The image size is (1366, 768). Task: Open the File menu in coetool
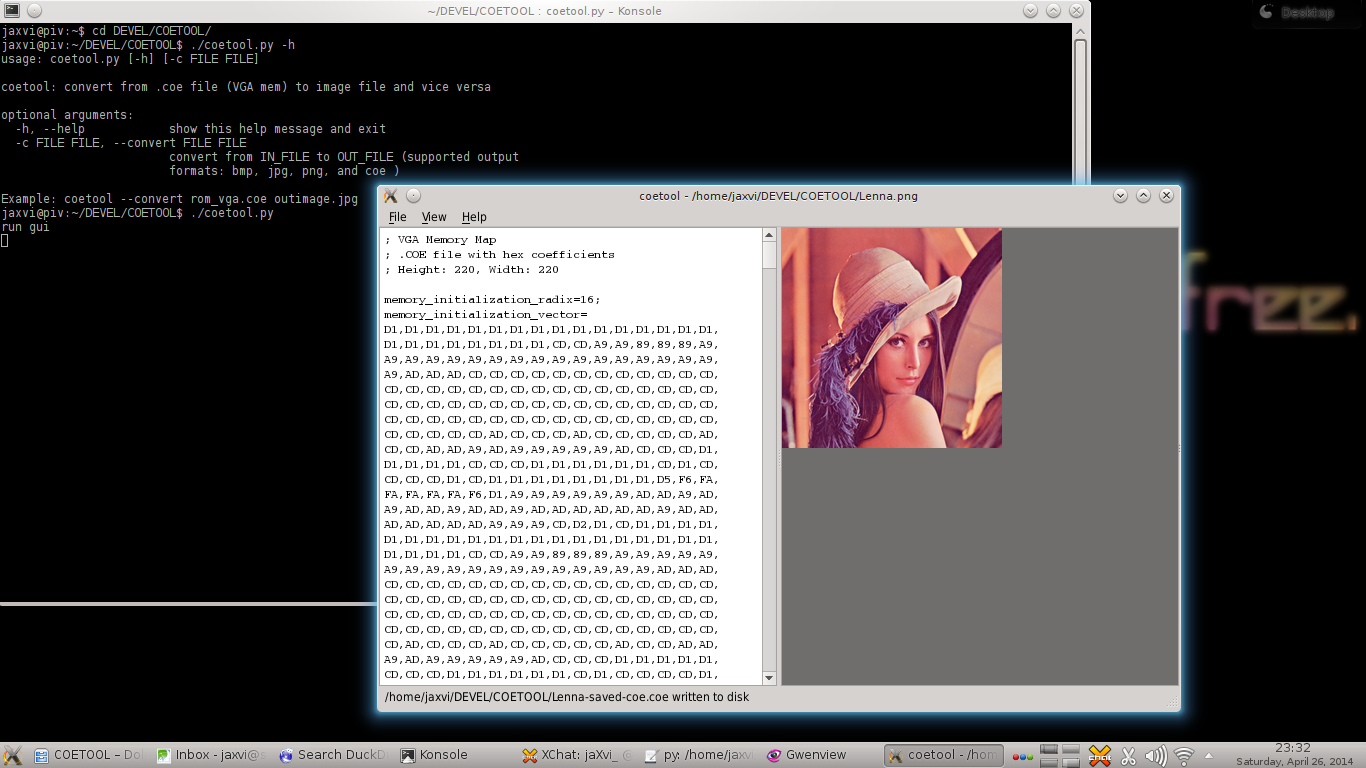397,217
